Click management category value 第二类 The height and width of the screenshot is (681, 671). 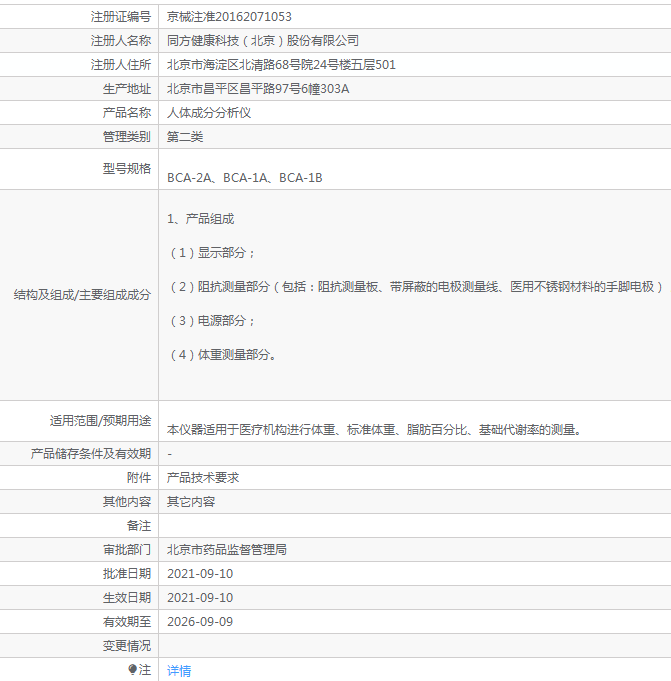tap(185, 137)
